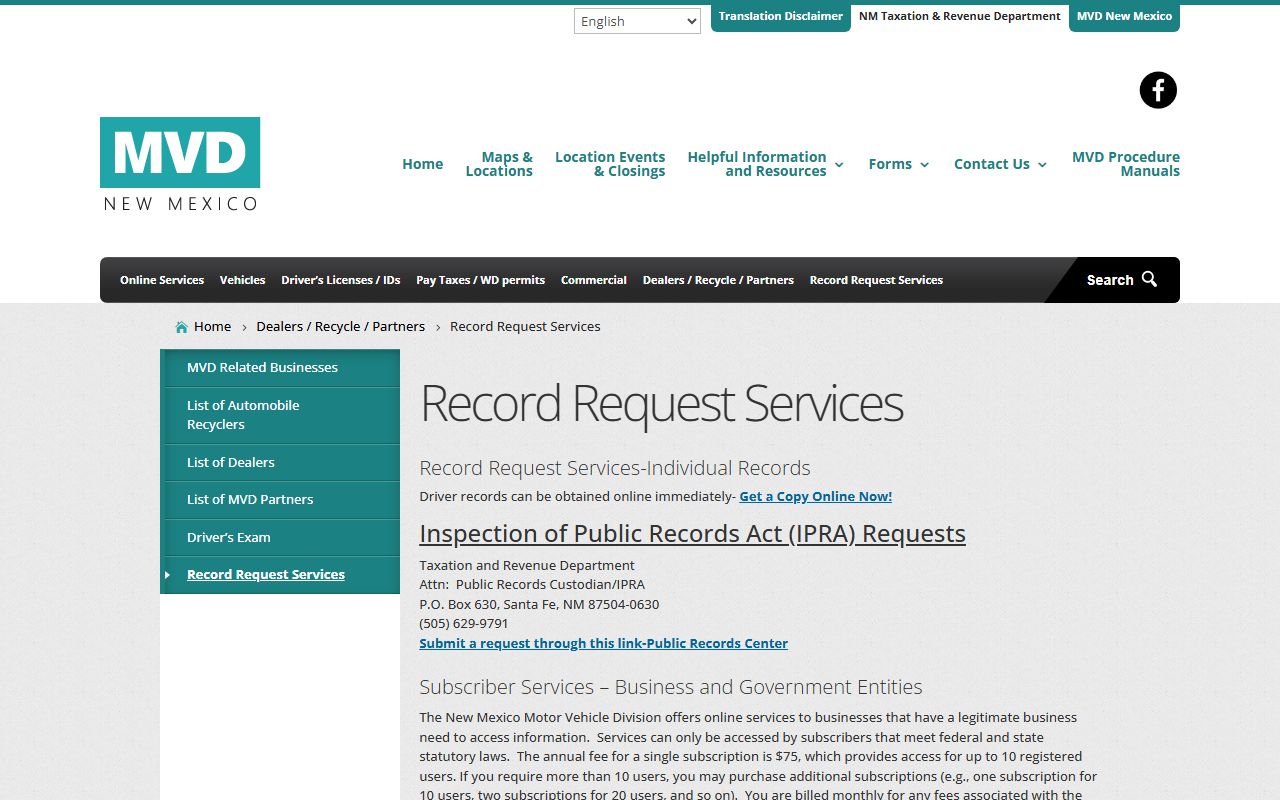Open the MVD Facebook page icon
Screen dimensions: 1280x800
(x=1158, y=90)
